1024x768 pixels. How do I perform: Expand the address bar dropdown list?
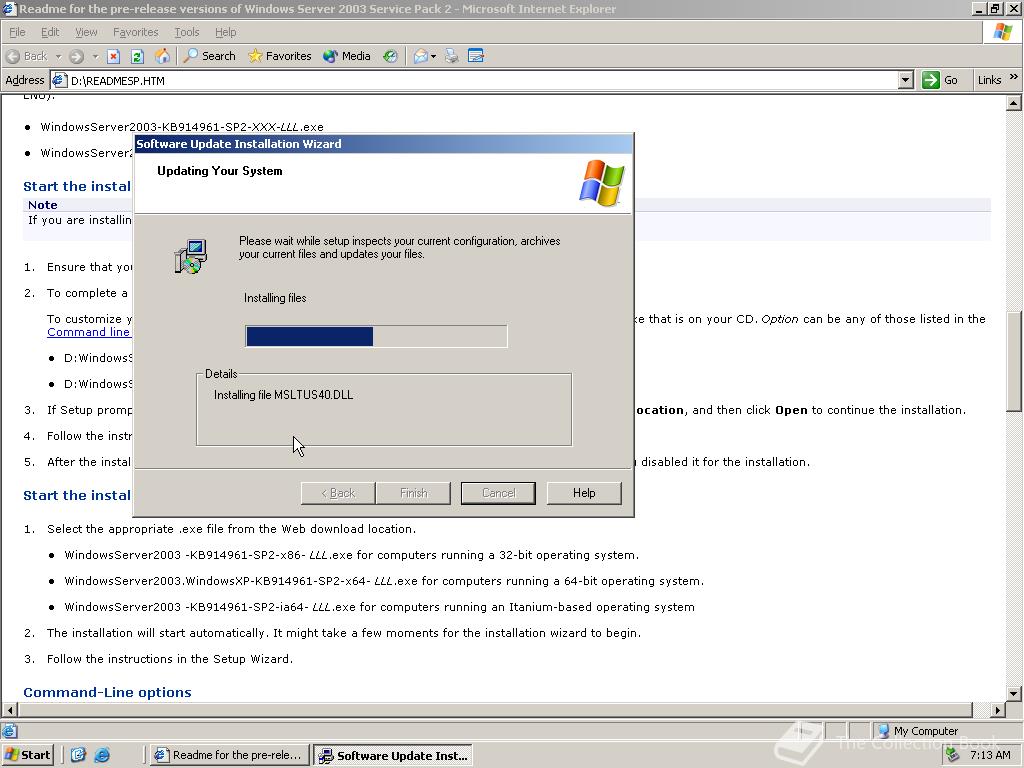coord(905,80)
